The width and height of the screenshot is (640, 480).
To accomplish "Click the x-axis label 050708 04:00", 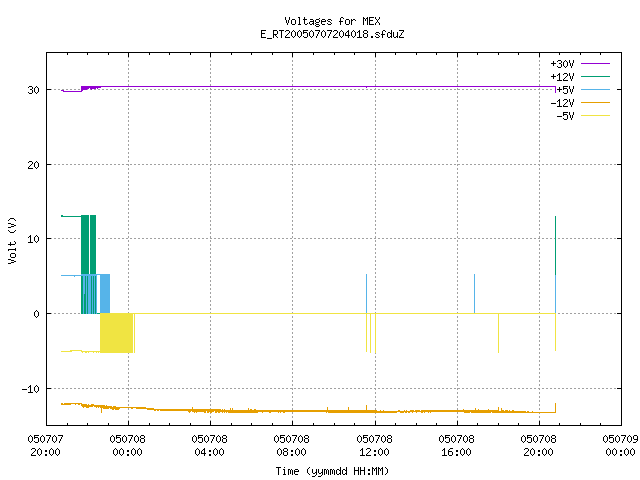I will pyautogui.click(x=209, y=445).
